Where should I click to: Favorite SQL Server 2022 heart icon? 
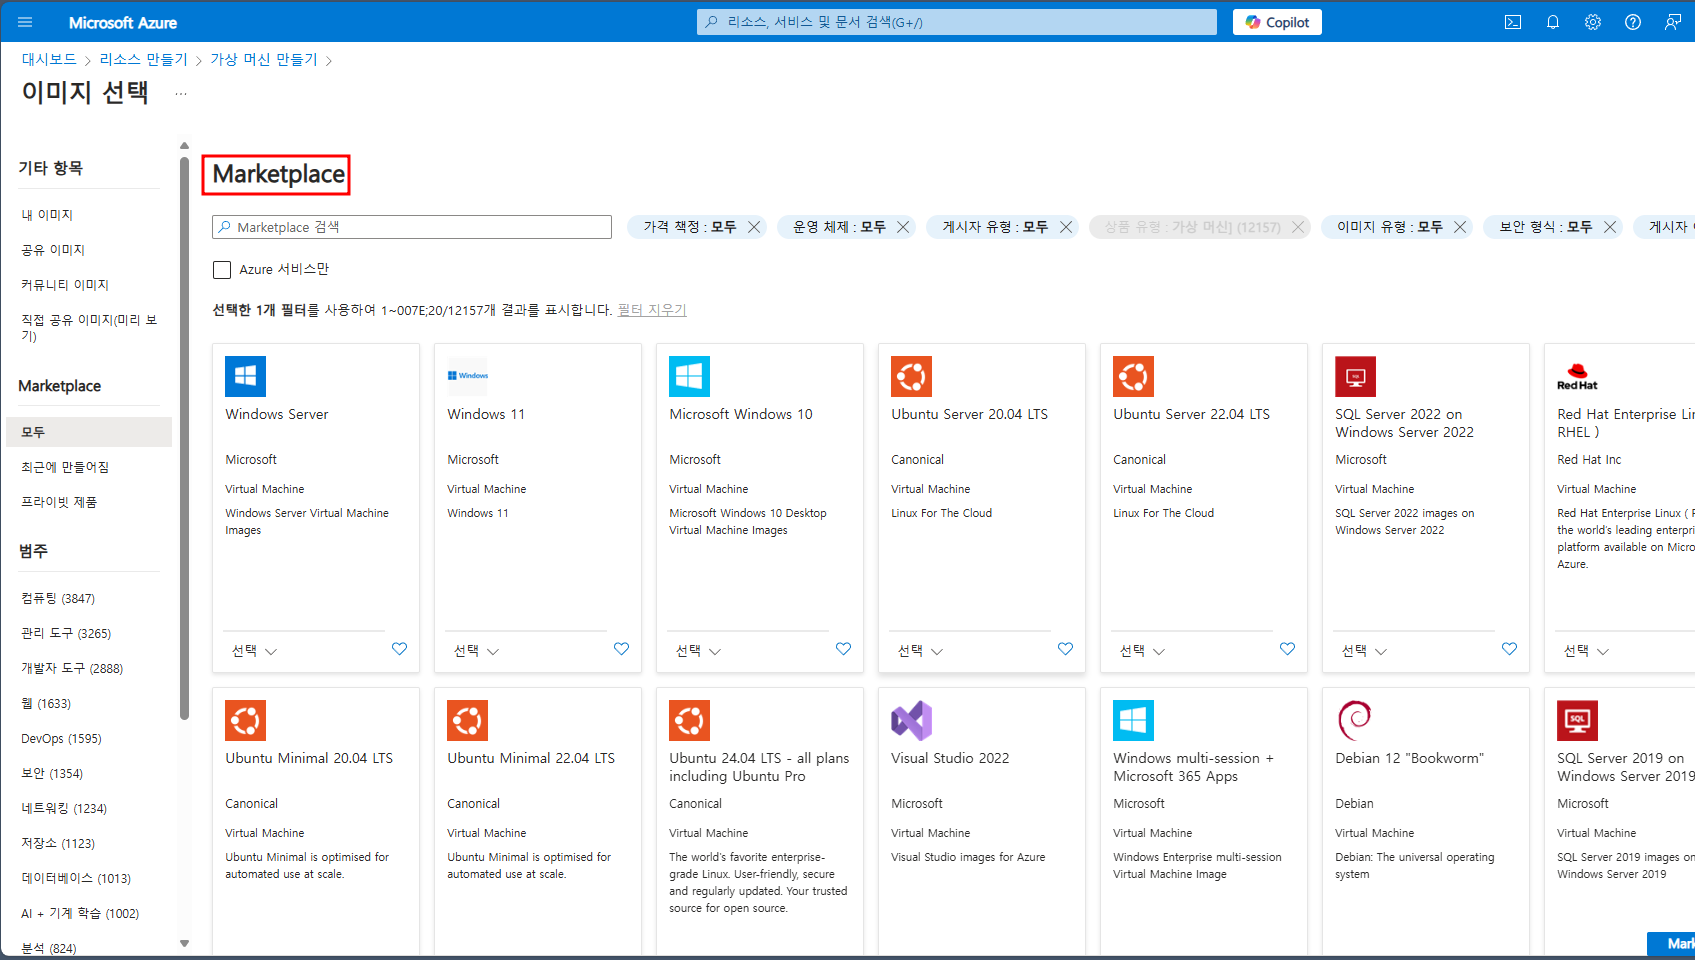coord(1510,649)
